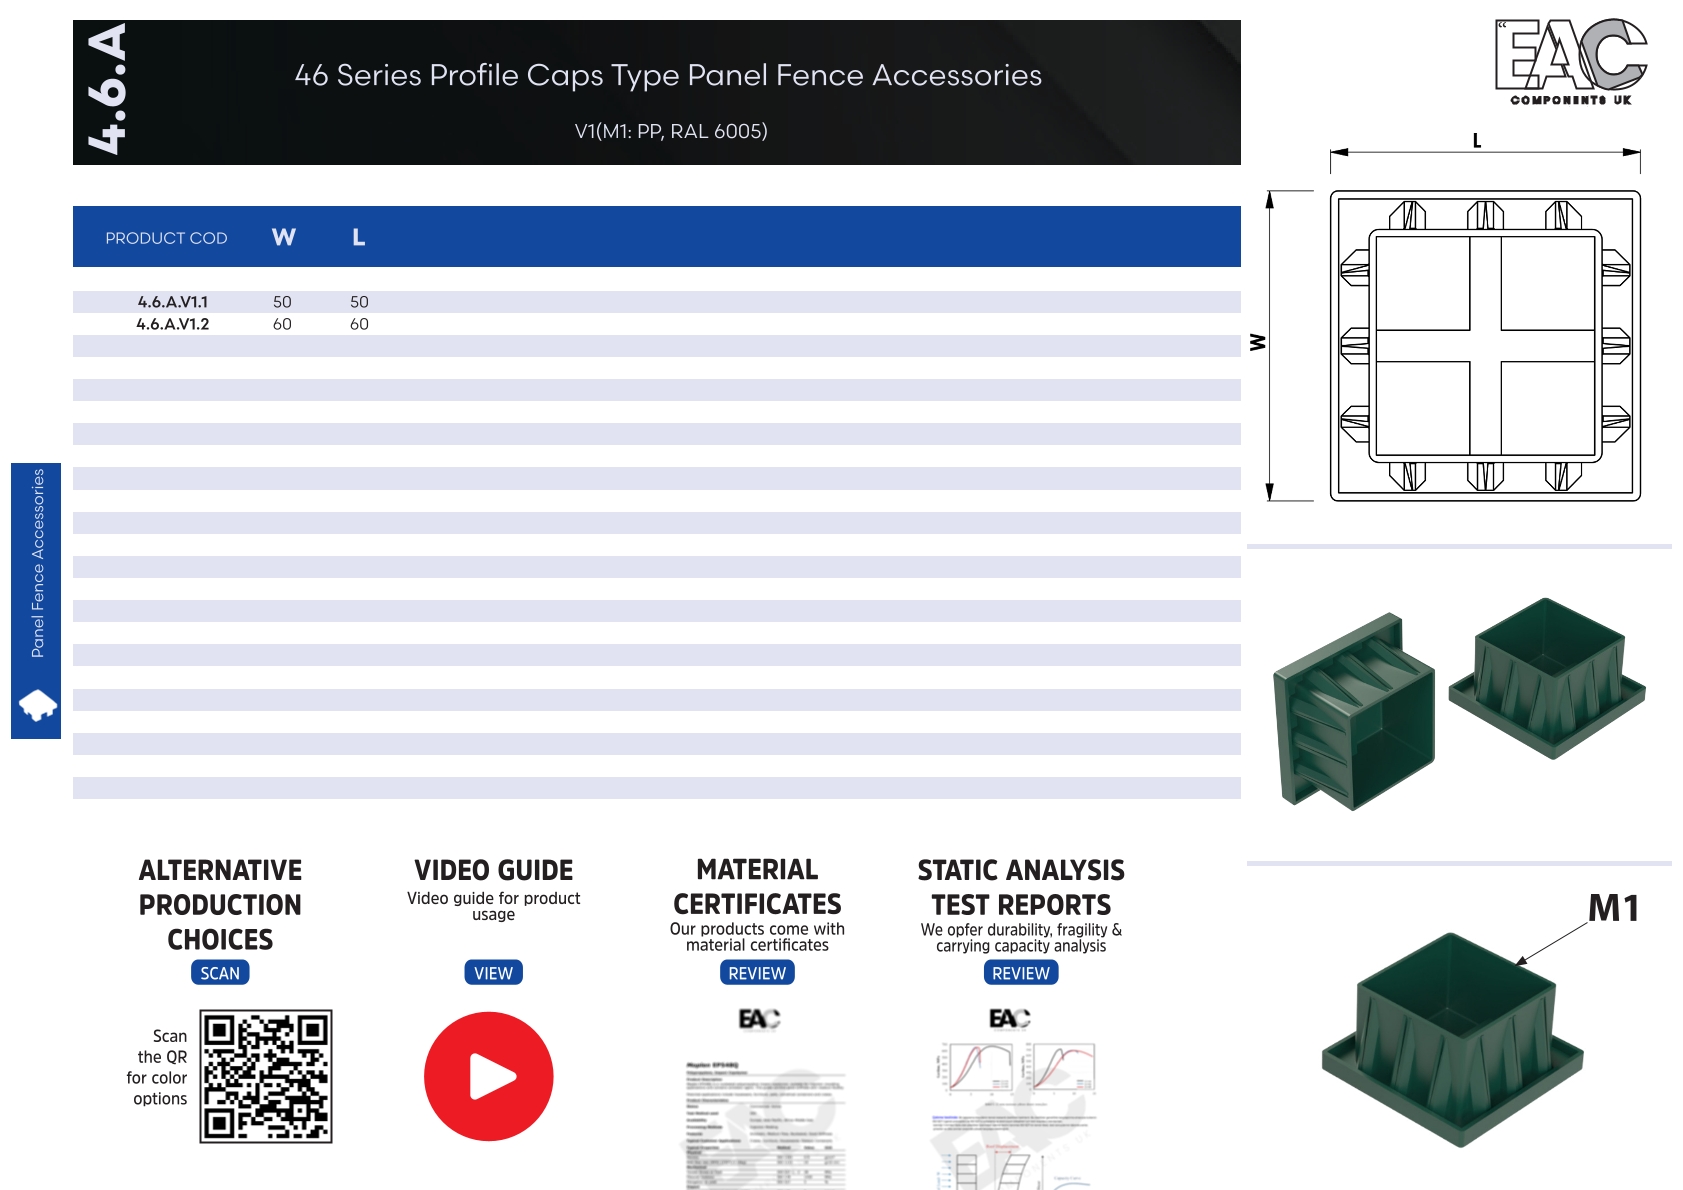Click the Panel Fence Accessories side tab label

pyautogui.click(x=38, y=563)
